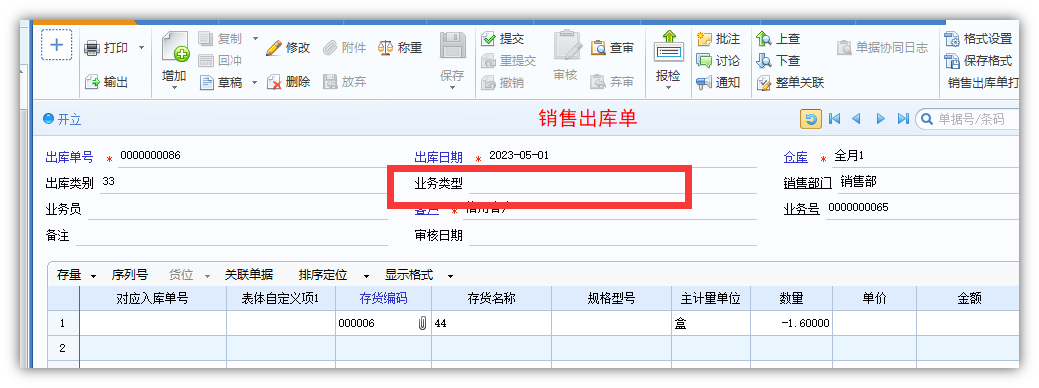Click the 删除 delete icon
This screenshot has width=1039, height=388.
274,82
